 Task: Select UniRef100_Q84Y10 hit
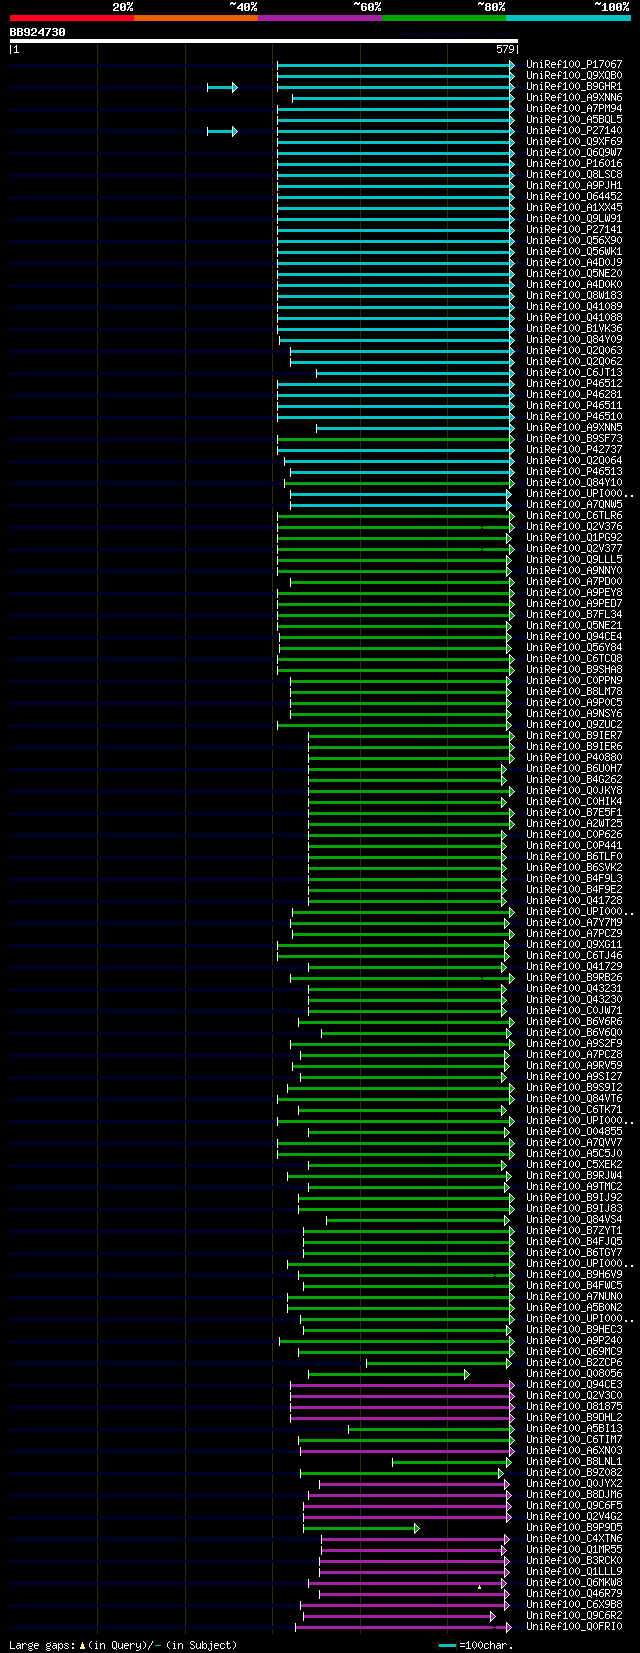coord(574,483)
